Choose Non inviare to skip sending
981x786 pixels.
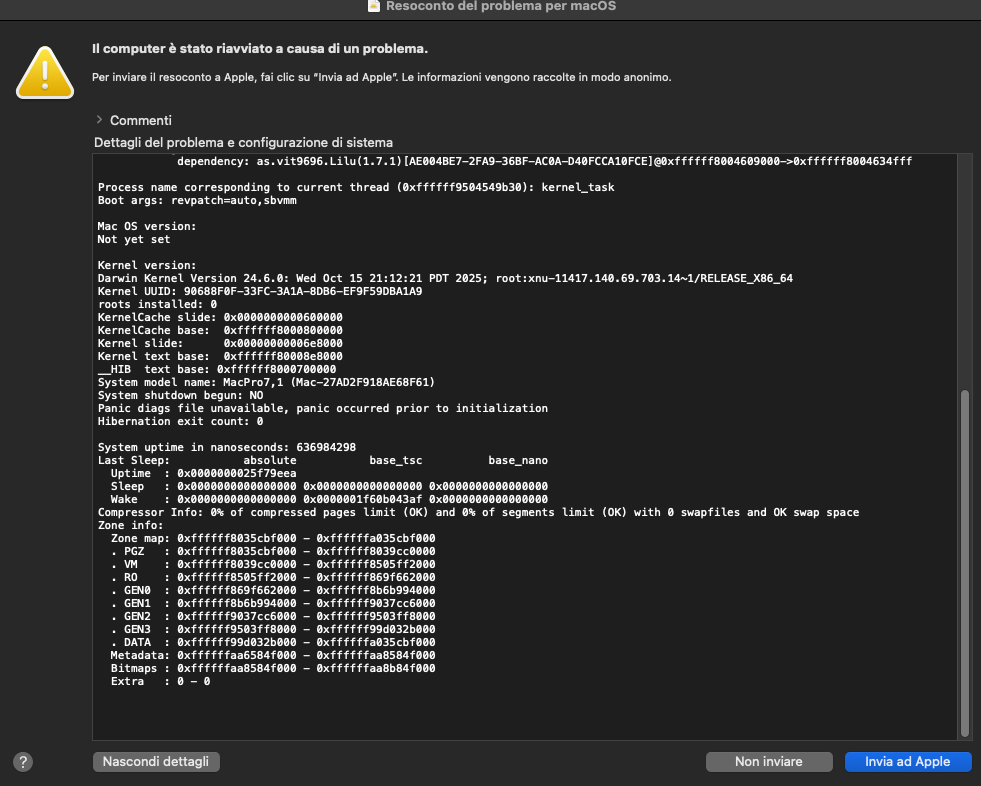point(769,762)
